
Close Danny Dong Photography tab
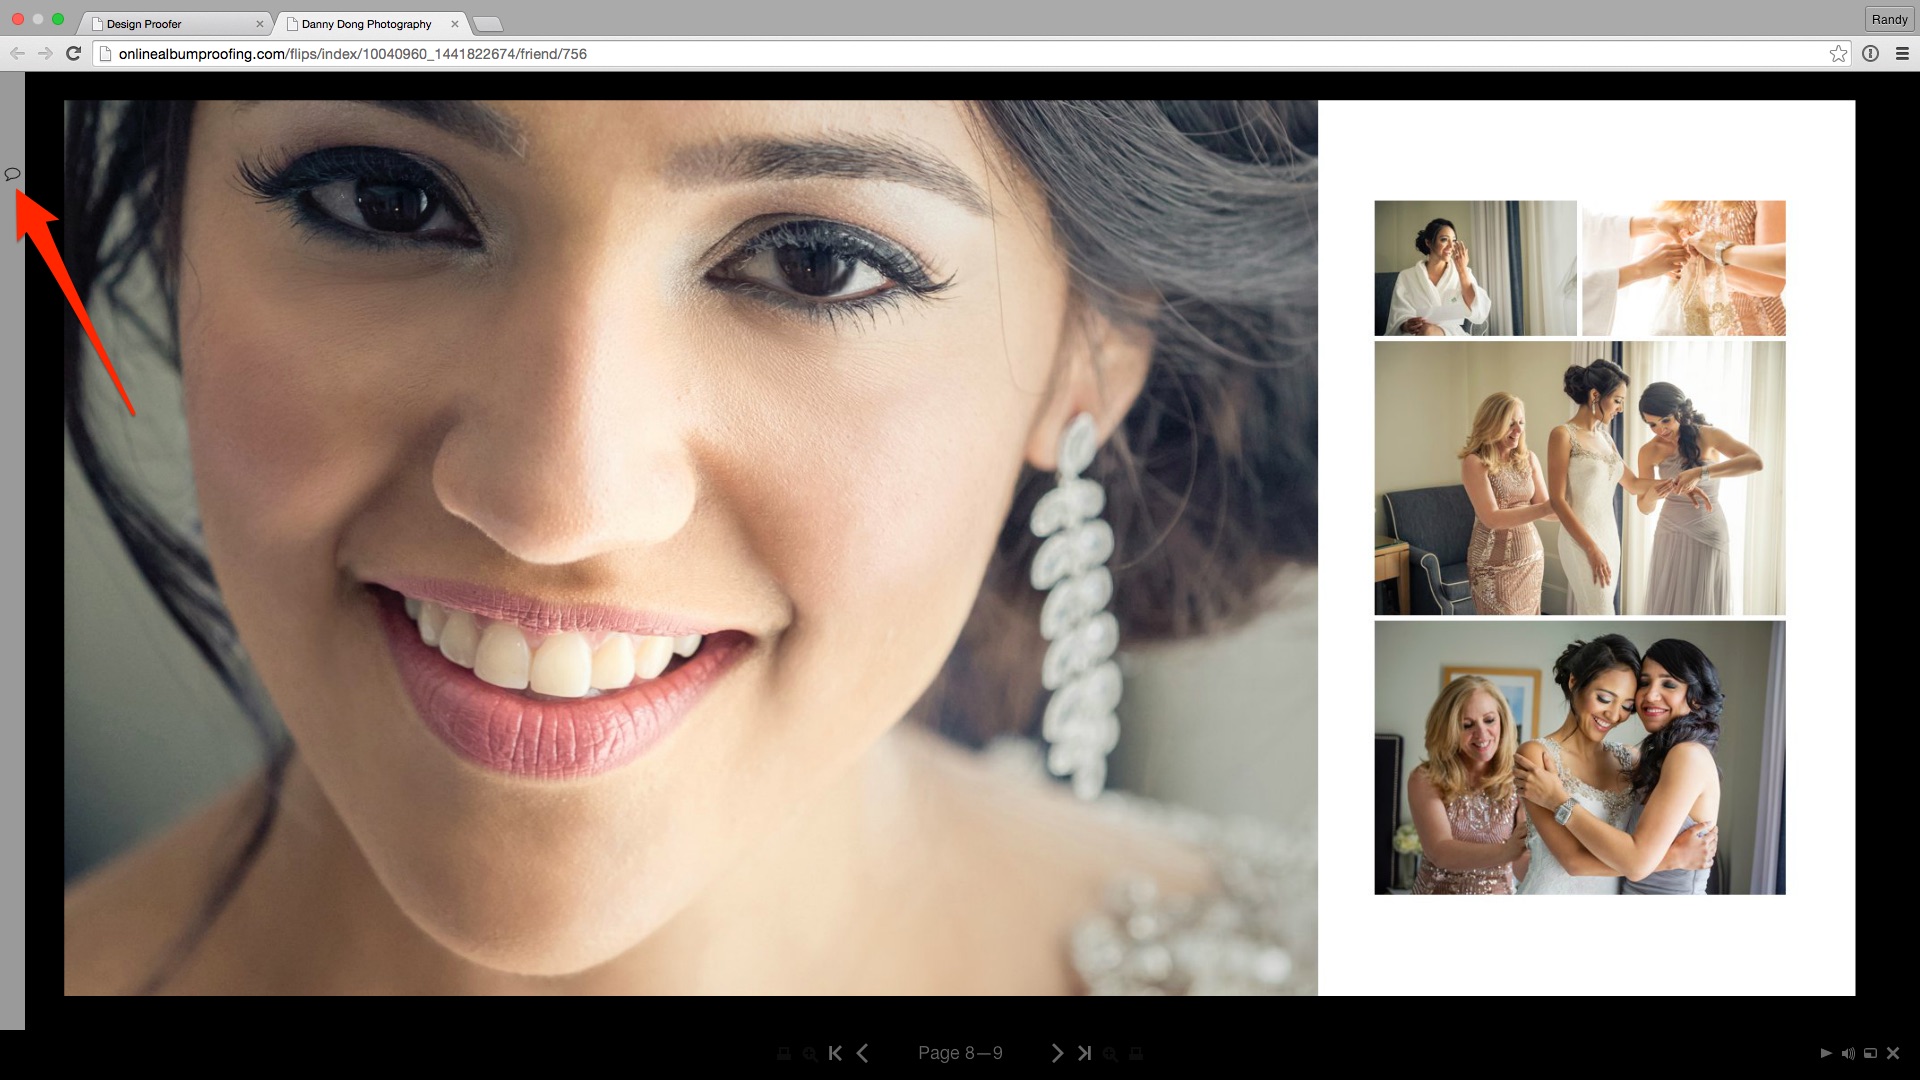coord(455,24)
